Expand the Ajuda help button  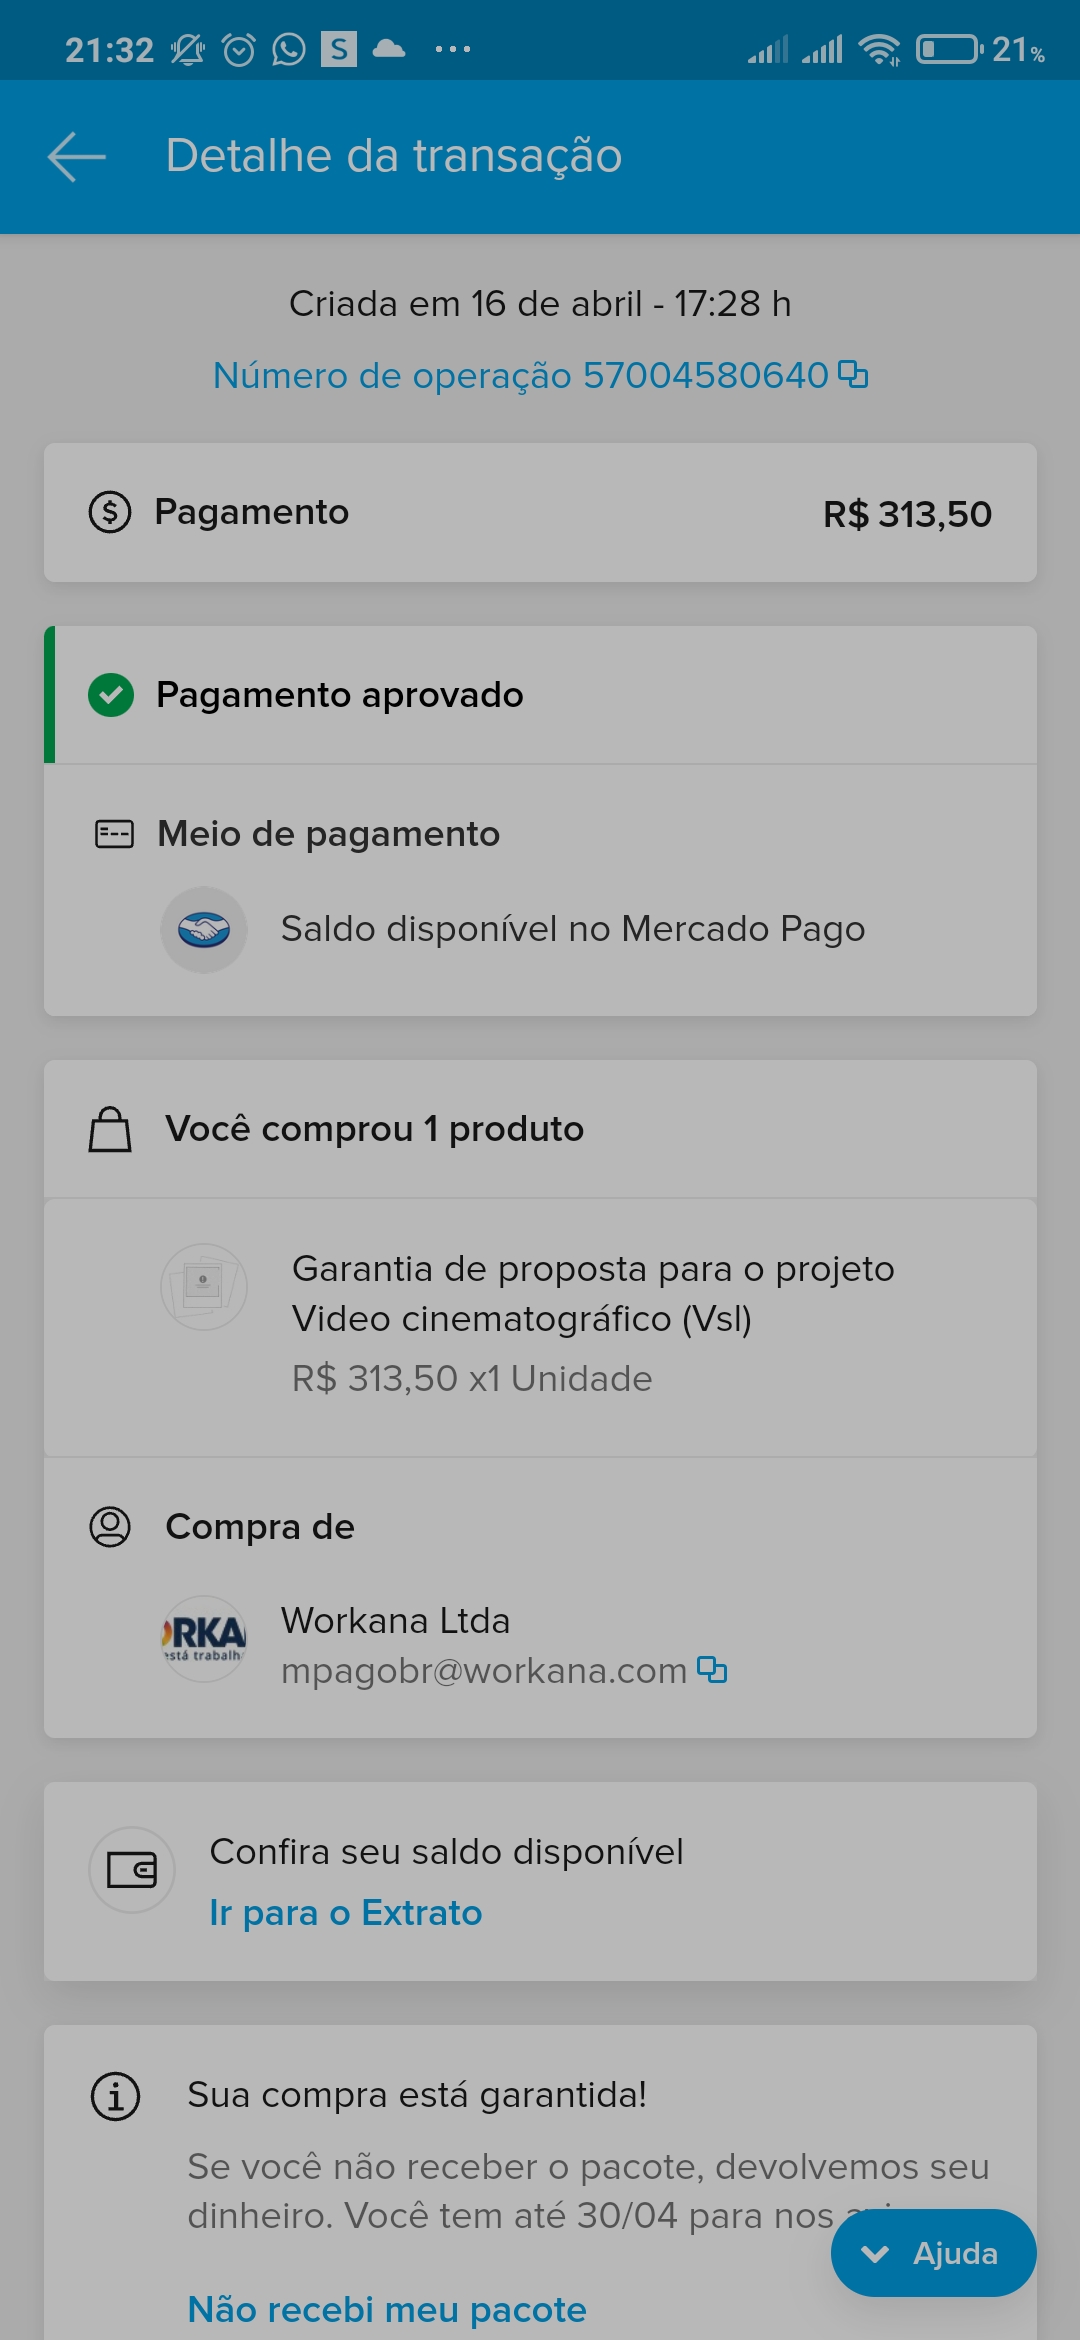coord(933,2253)
